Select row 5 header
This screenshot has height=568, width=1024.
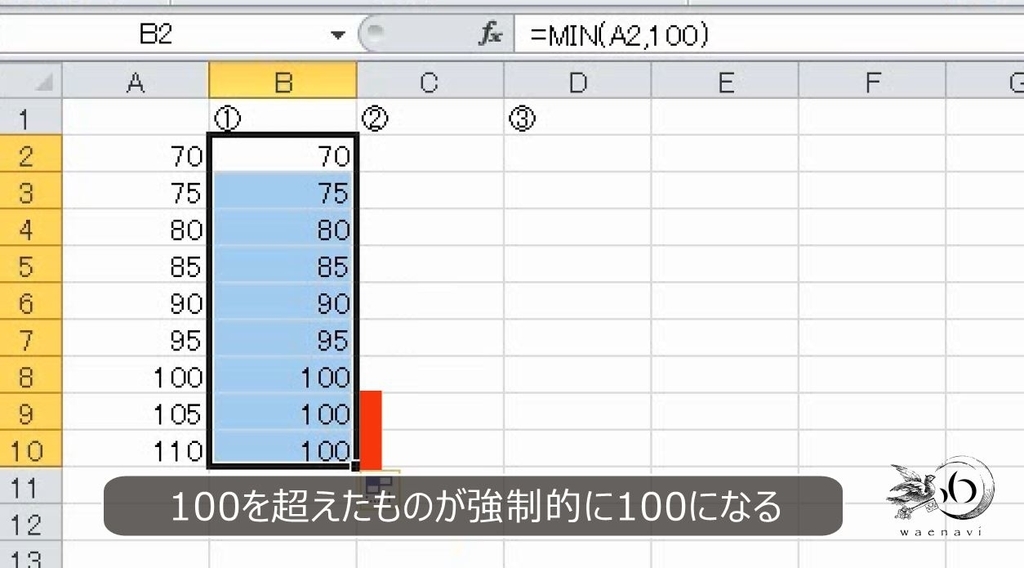[31, 264]
